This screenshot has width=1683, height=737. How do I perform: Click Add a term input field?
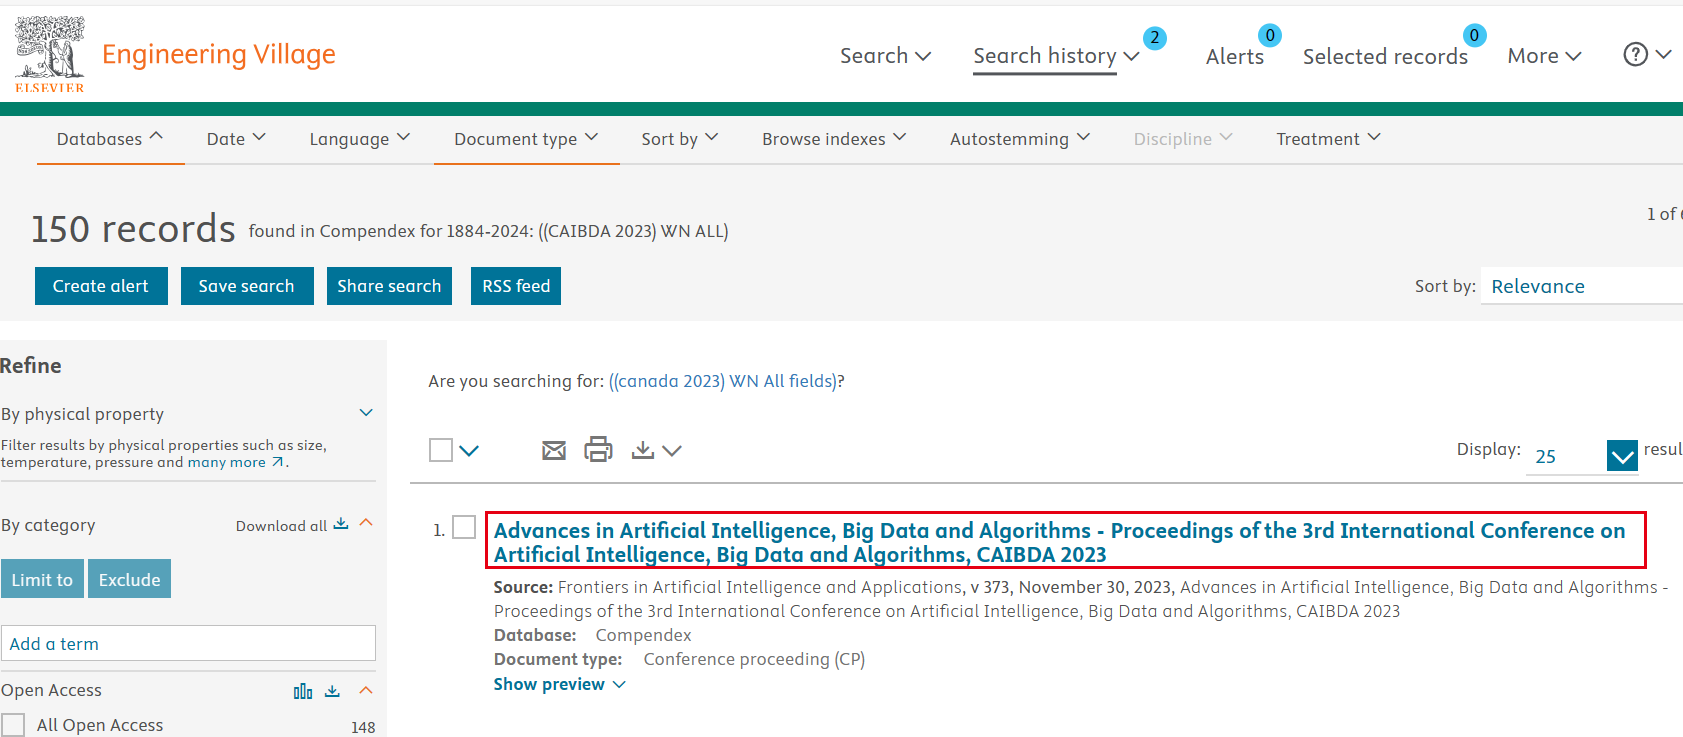(x=188, y=643)
